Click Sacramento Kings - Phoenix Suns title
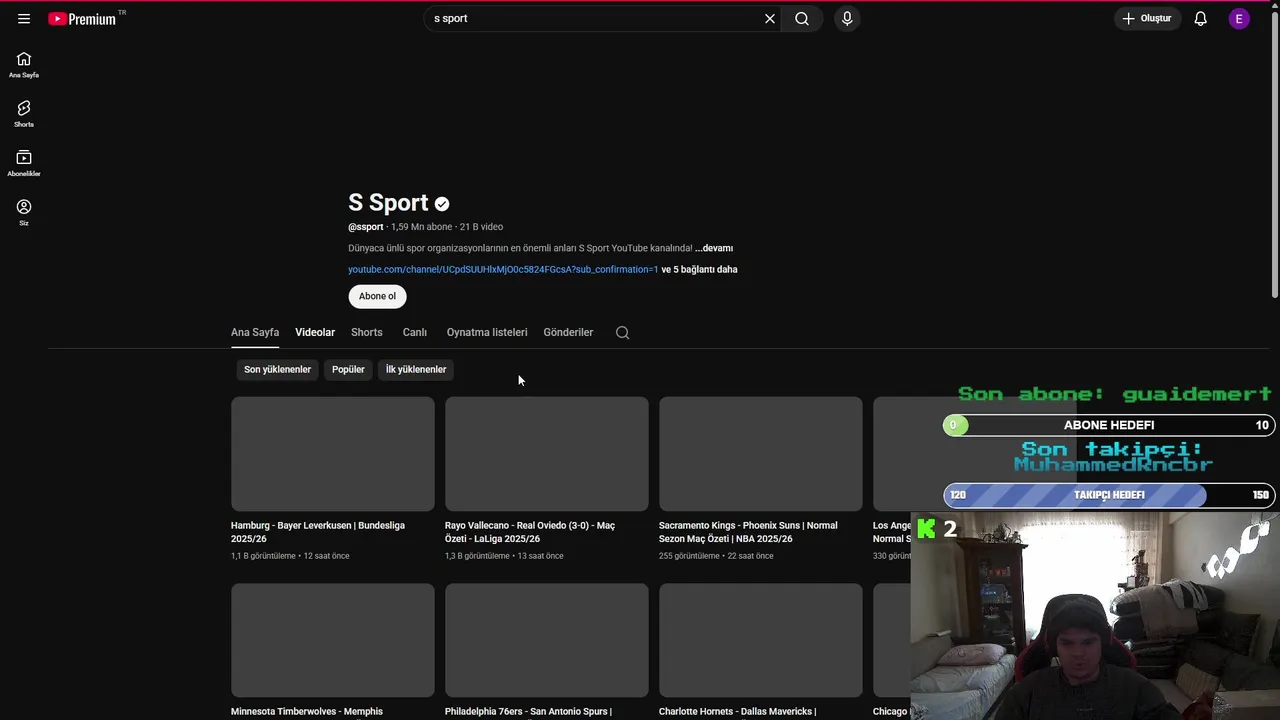This screenshot has height=720, width=1280. [x=748, y=532]
